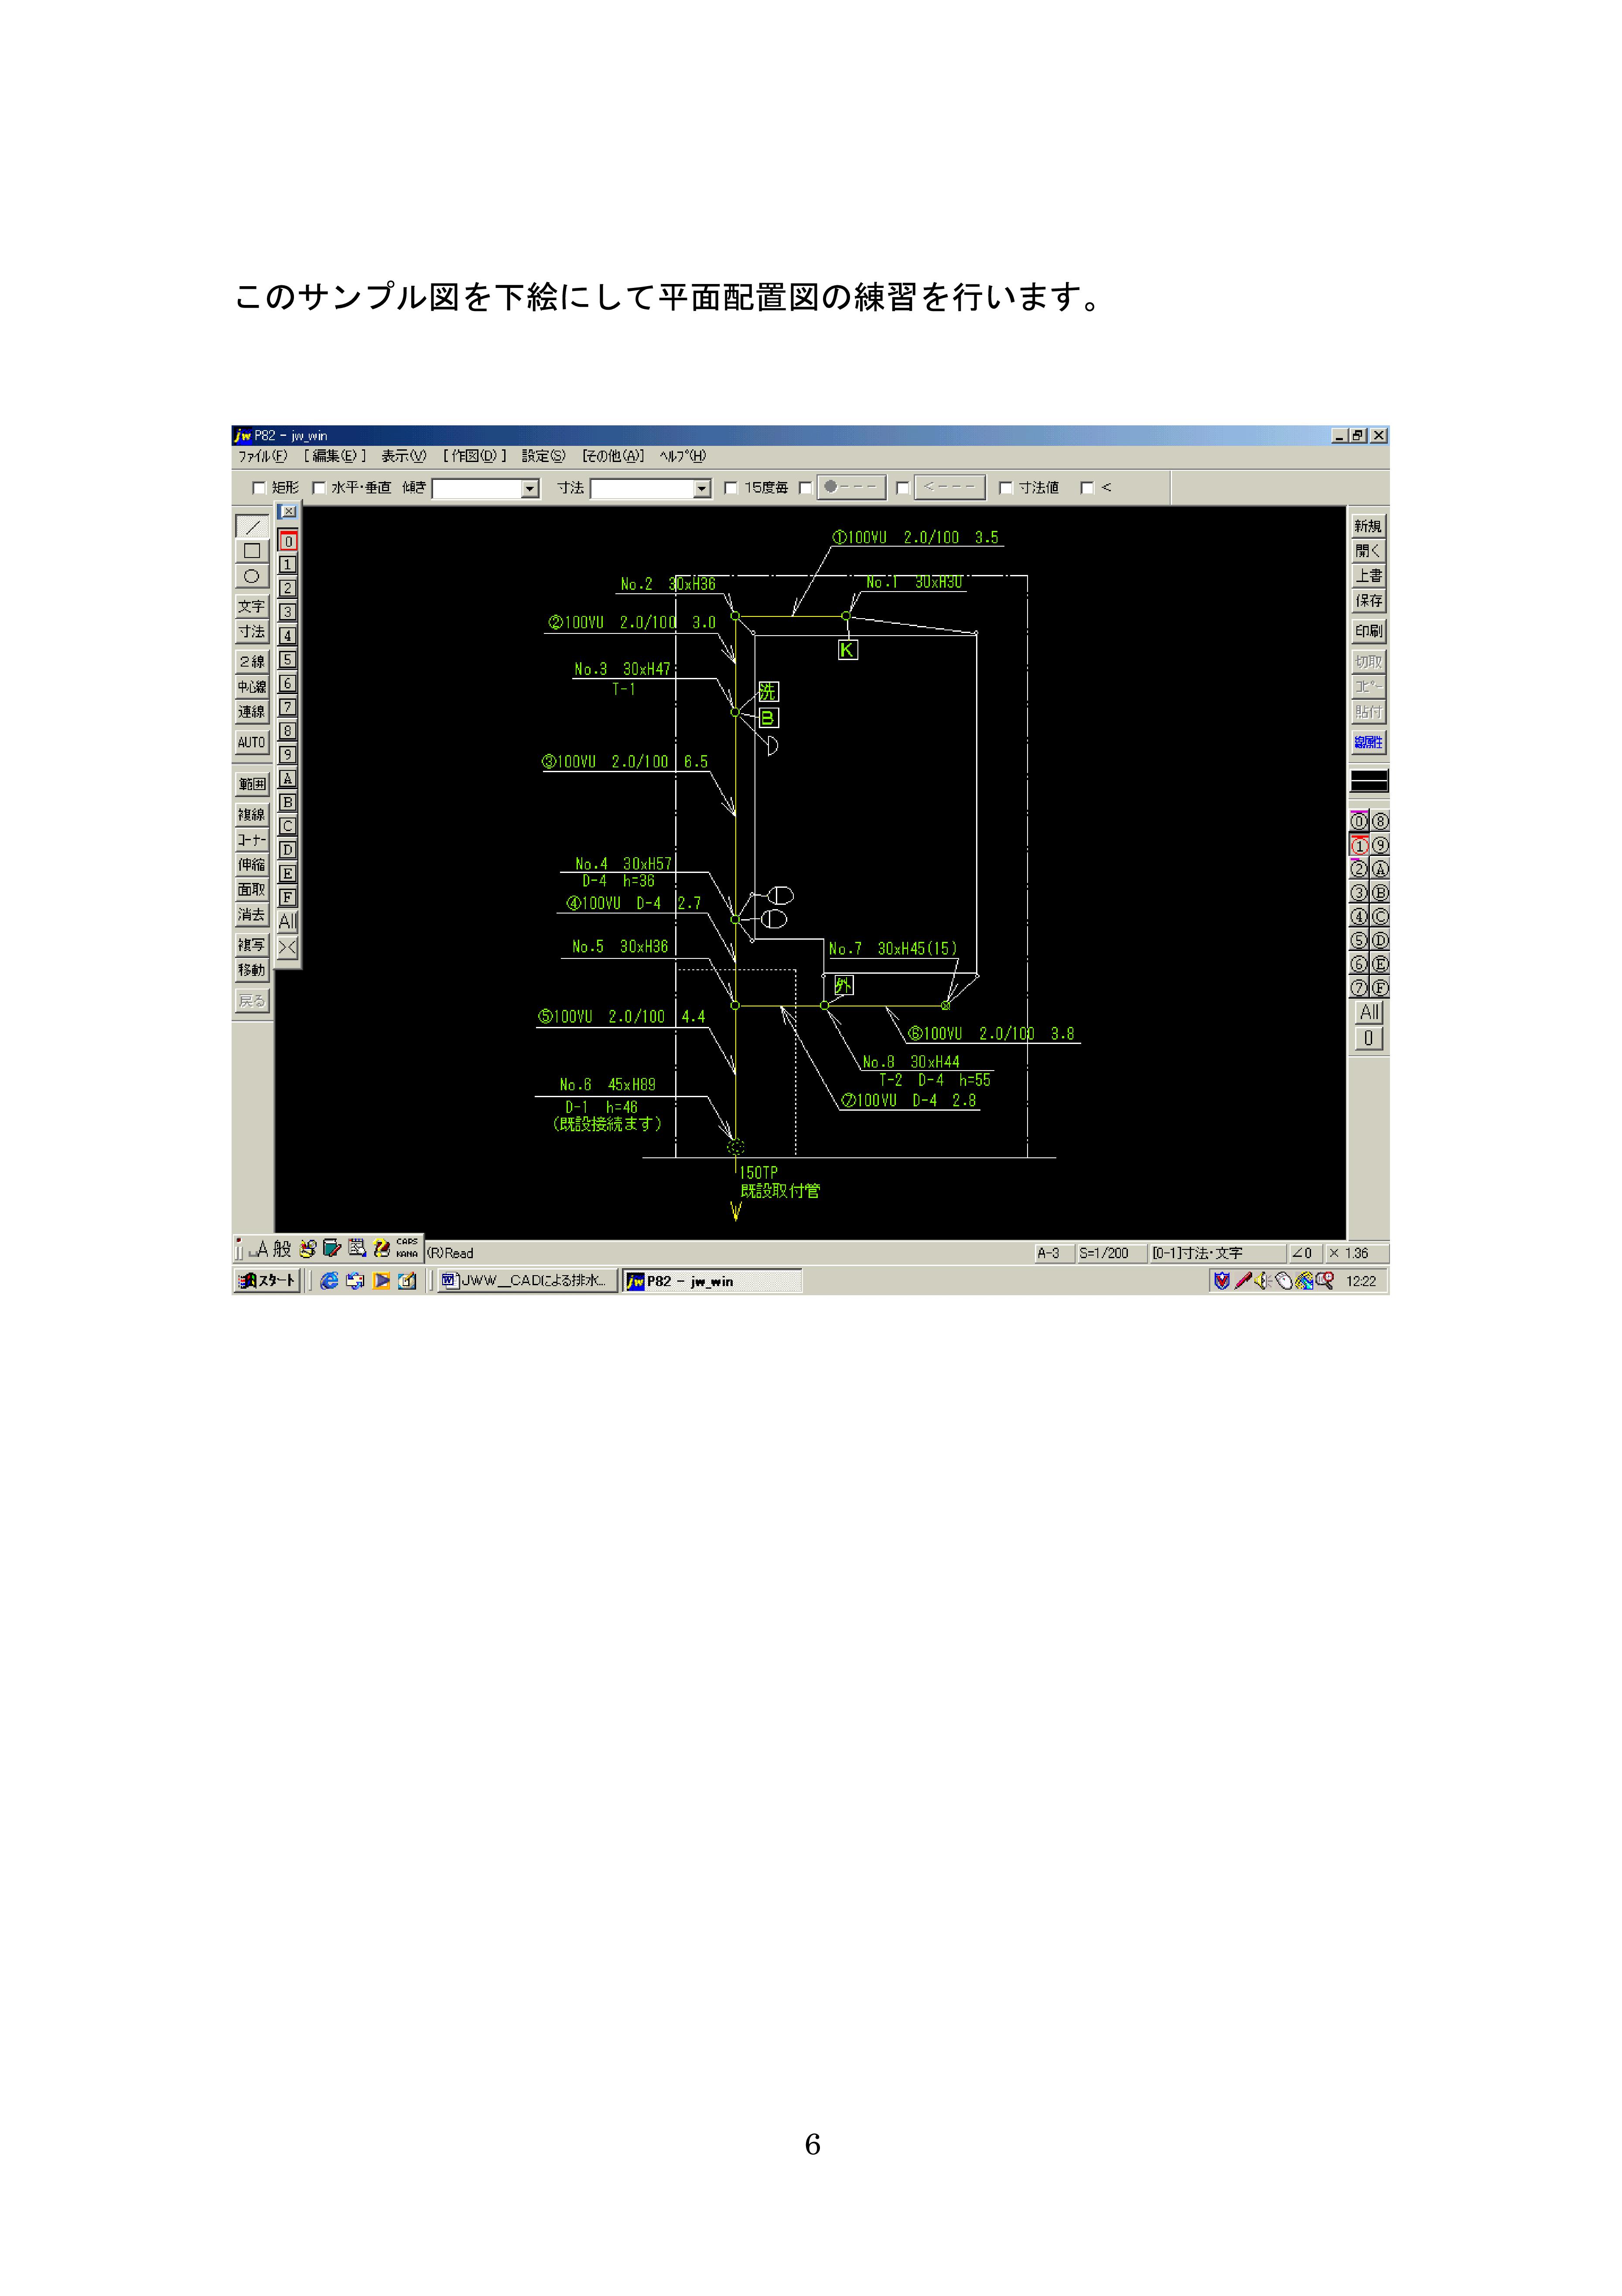The image size is (1622, 2296).
Task: Select the コーナー corner tool
Action: tap(252, 839)
